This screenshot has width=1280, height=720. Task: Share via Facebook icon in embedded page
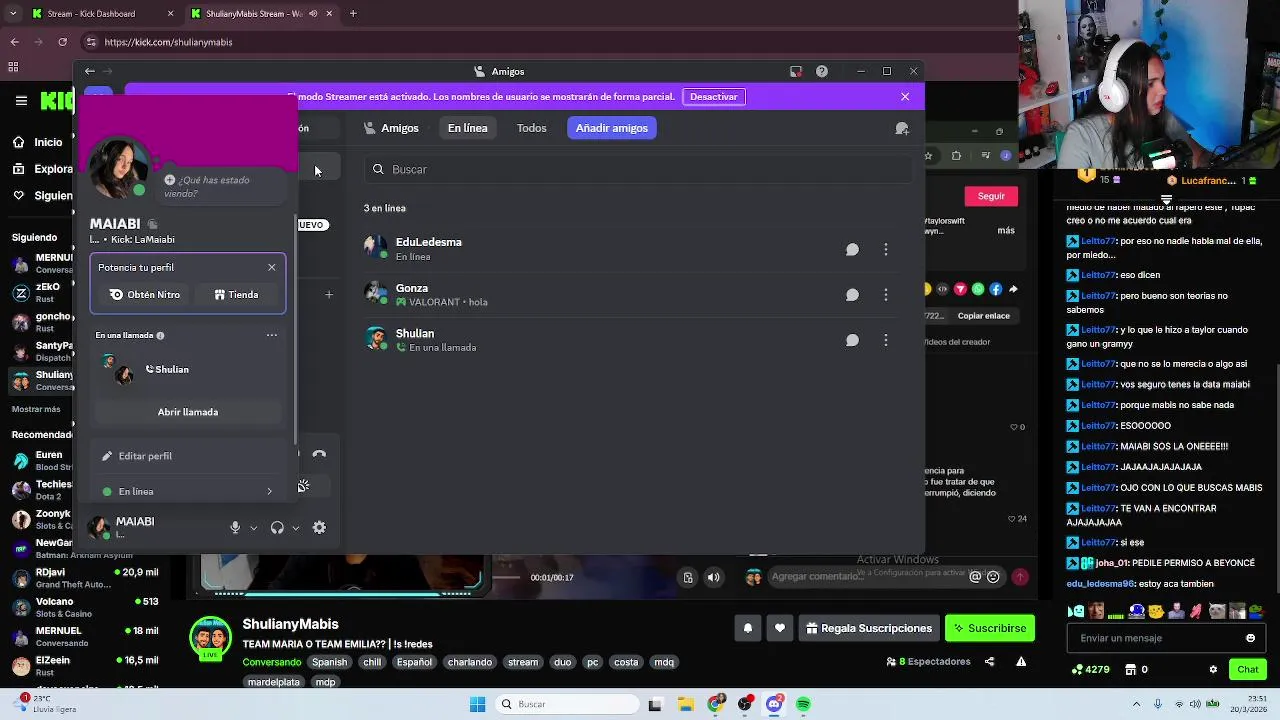[996, 289]
